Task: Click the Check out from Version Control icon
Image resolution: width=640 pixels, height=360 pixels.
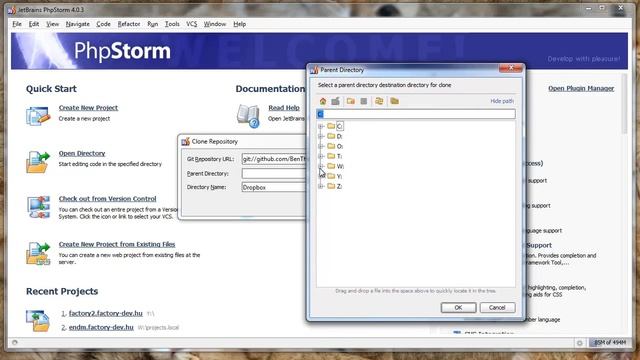Action: [x=38, y=207]
